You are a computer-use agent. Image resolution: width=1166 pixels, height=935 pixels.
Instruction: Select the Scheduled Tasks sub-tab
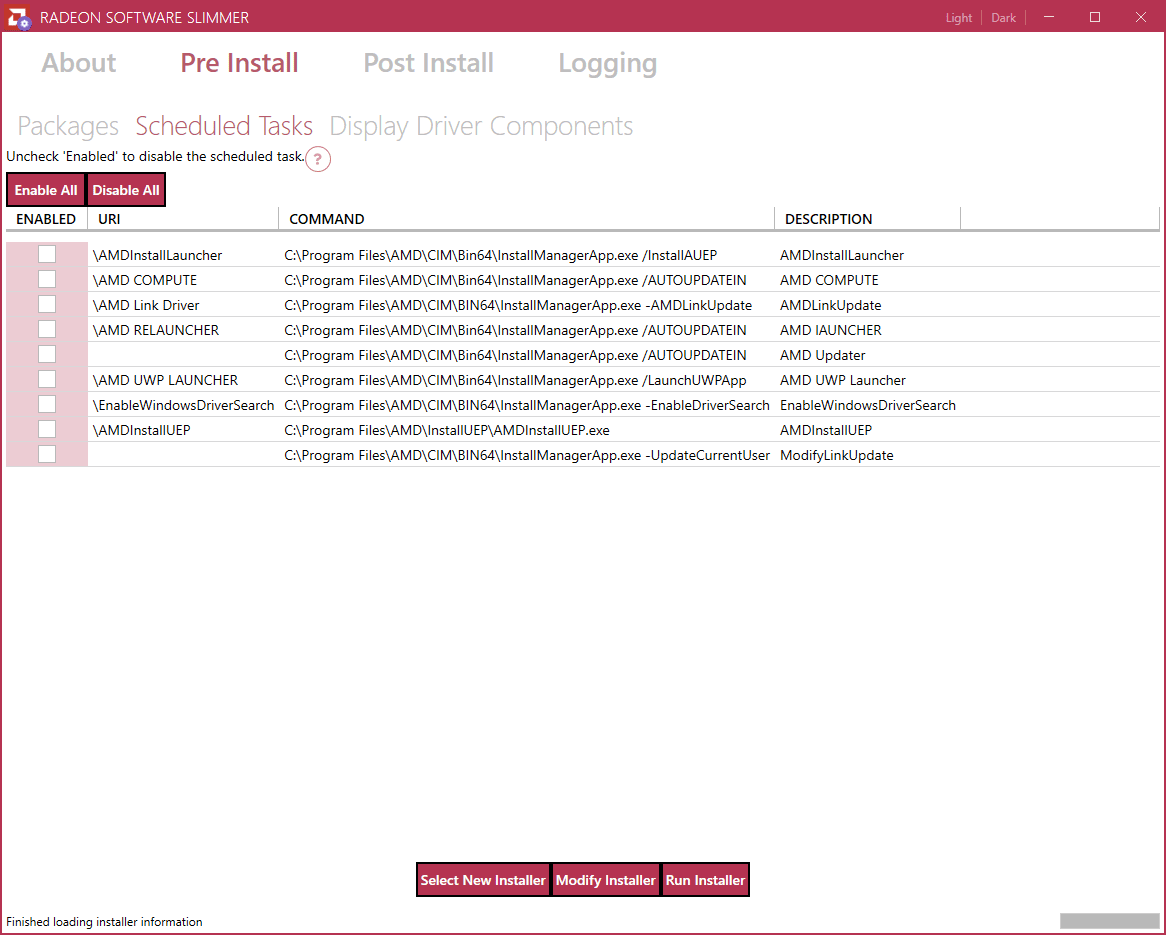pyautogui.click(x=224, y=126)
